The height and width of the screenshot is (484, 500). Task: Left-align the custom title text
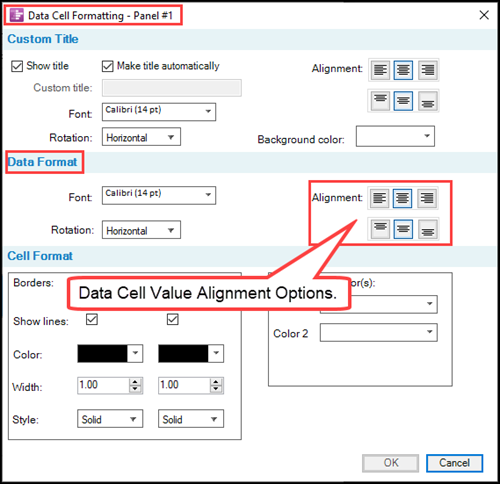[x=380, y=70]
